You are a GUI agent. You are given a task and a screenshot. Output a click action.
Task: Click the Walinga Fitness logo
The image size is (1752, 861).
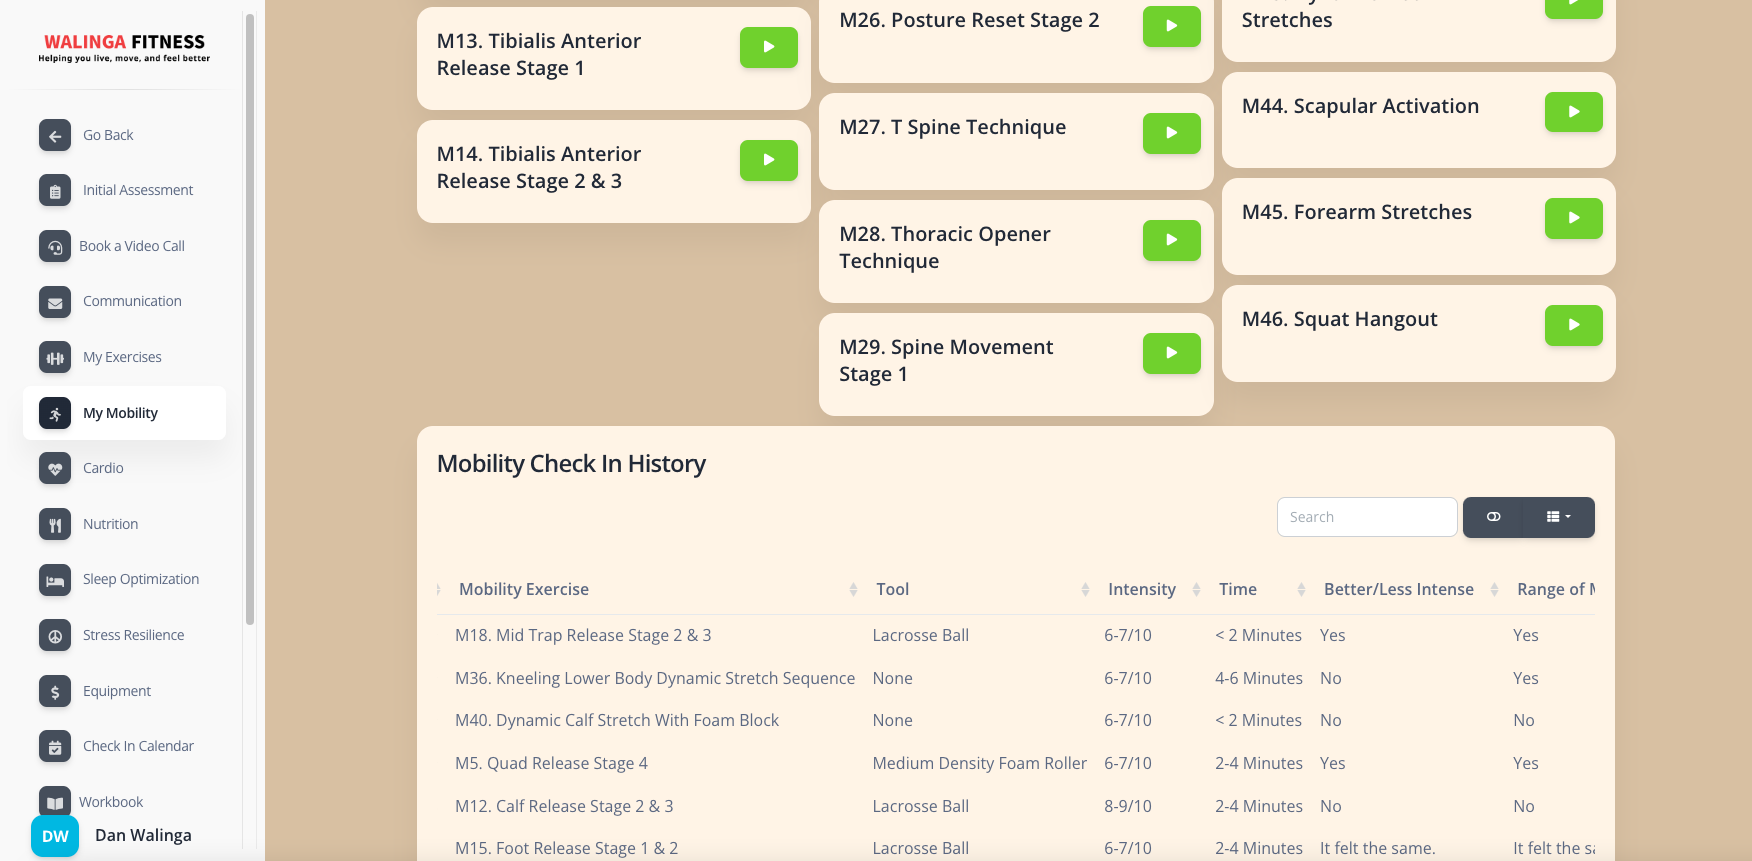click(x=124, y=47)
